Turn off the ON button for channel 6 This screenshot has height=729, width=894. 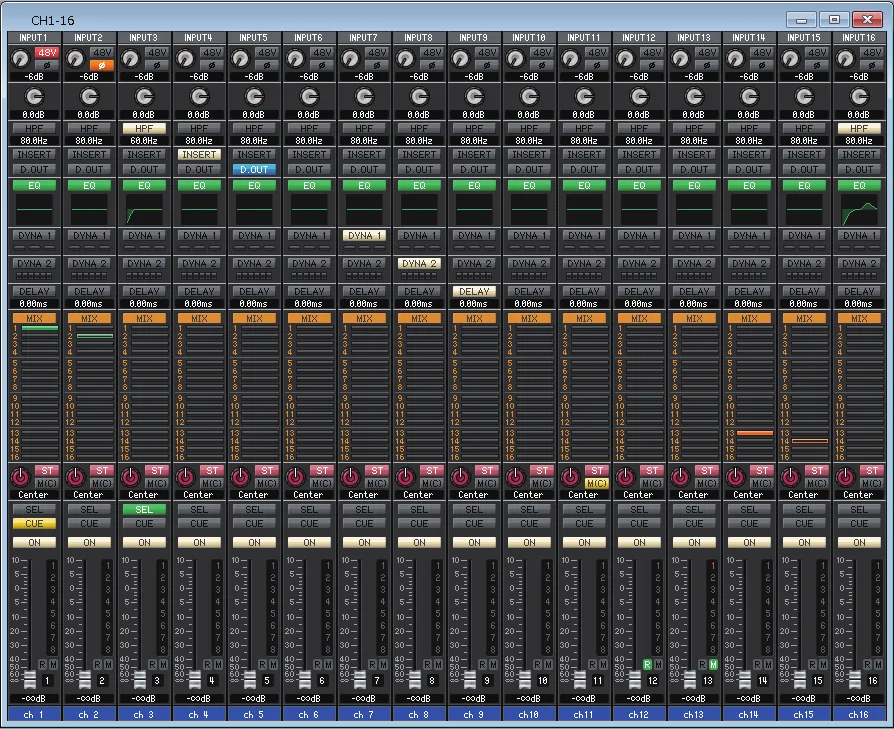pyautogui.click(x=309, y=543)
